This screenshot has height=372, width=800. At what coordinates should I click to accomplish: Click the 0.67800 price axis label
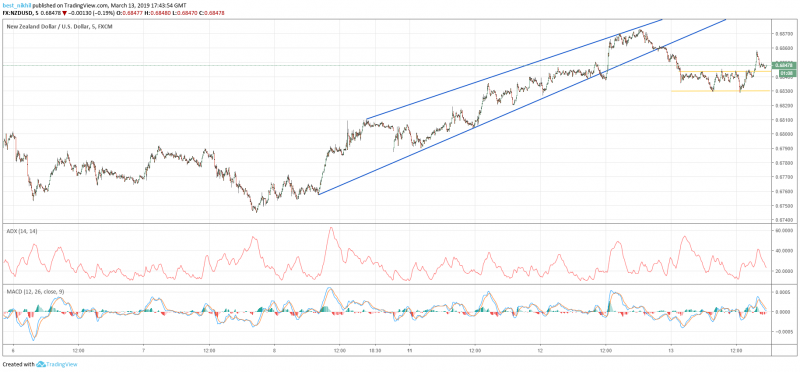tap(783, 163)
